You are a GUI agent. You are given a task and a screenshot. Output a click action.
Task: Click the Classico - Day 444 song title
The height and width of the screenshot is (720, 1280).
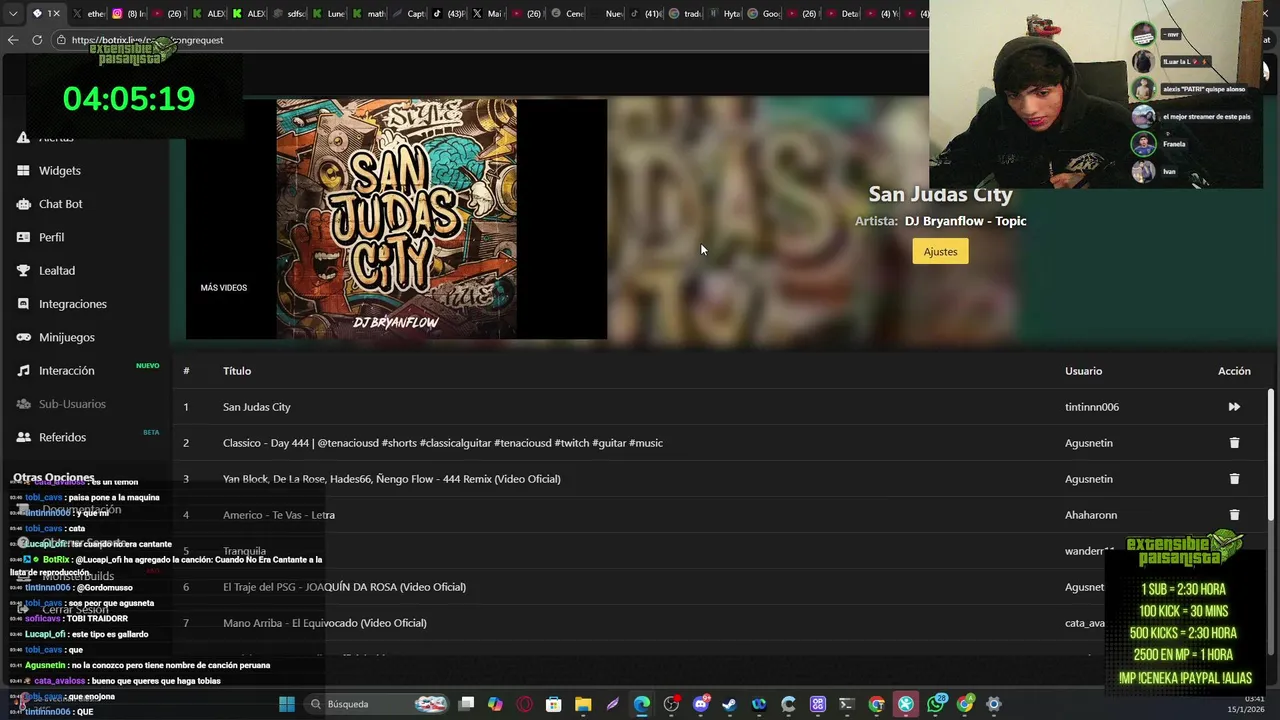pyautogui.click(x=443, y=443)
